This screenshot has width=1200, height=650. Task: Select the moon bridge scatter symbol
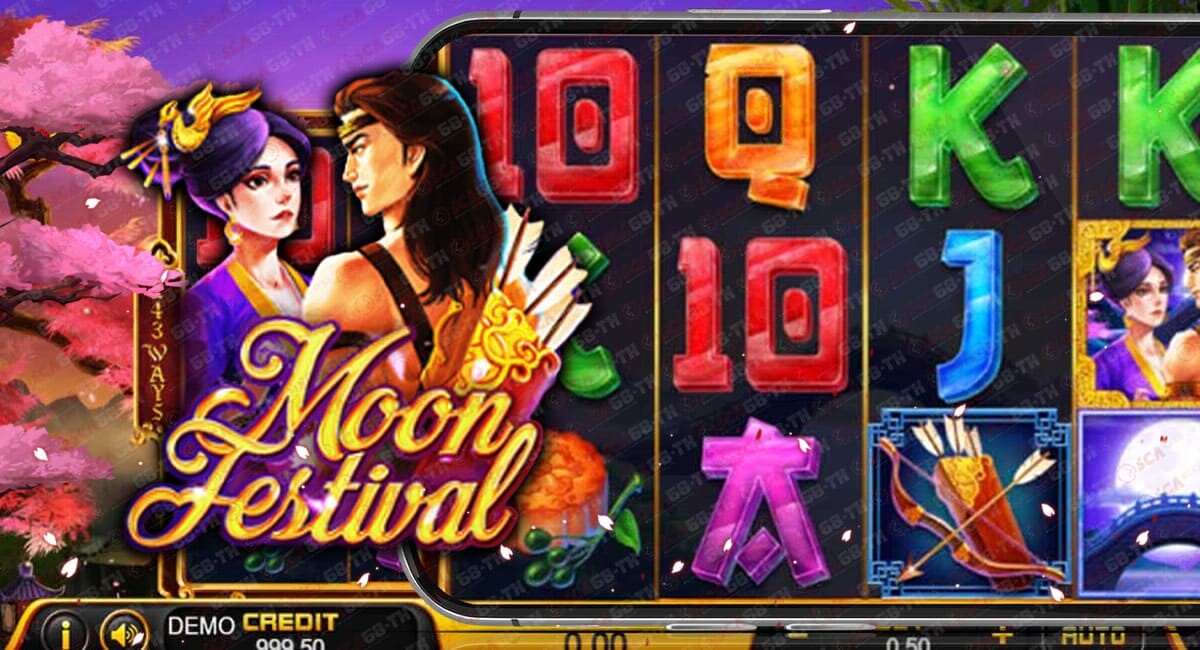tap(1140, 505)
